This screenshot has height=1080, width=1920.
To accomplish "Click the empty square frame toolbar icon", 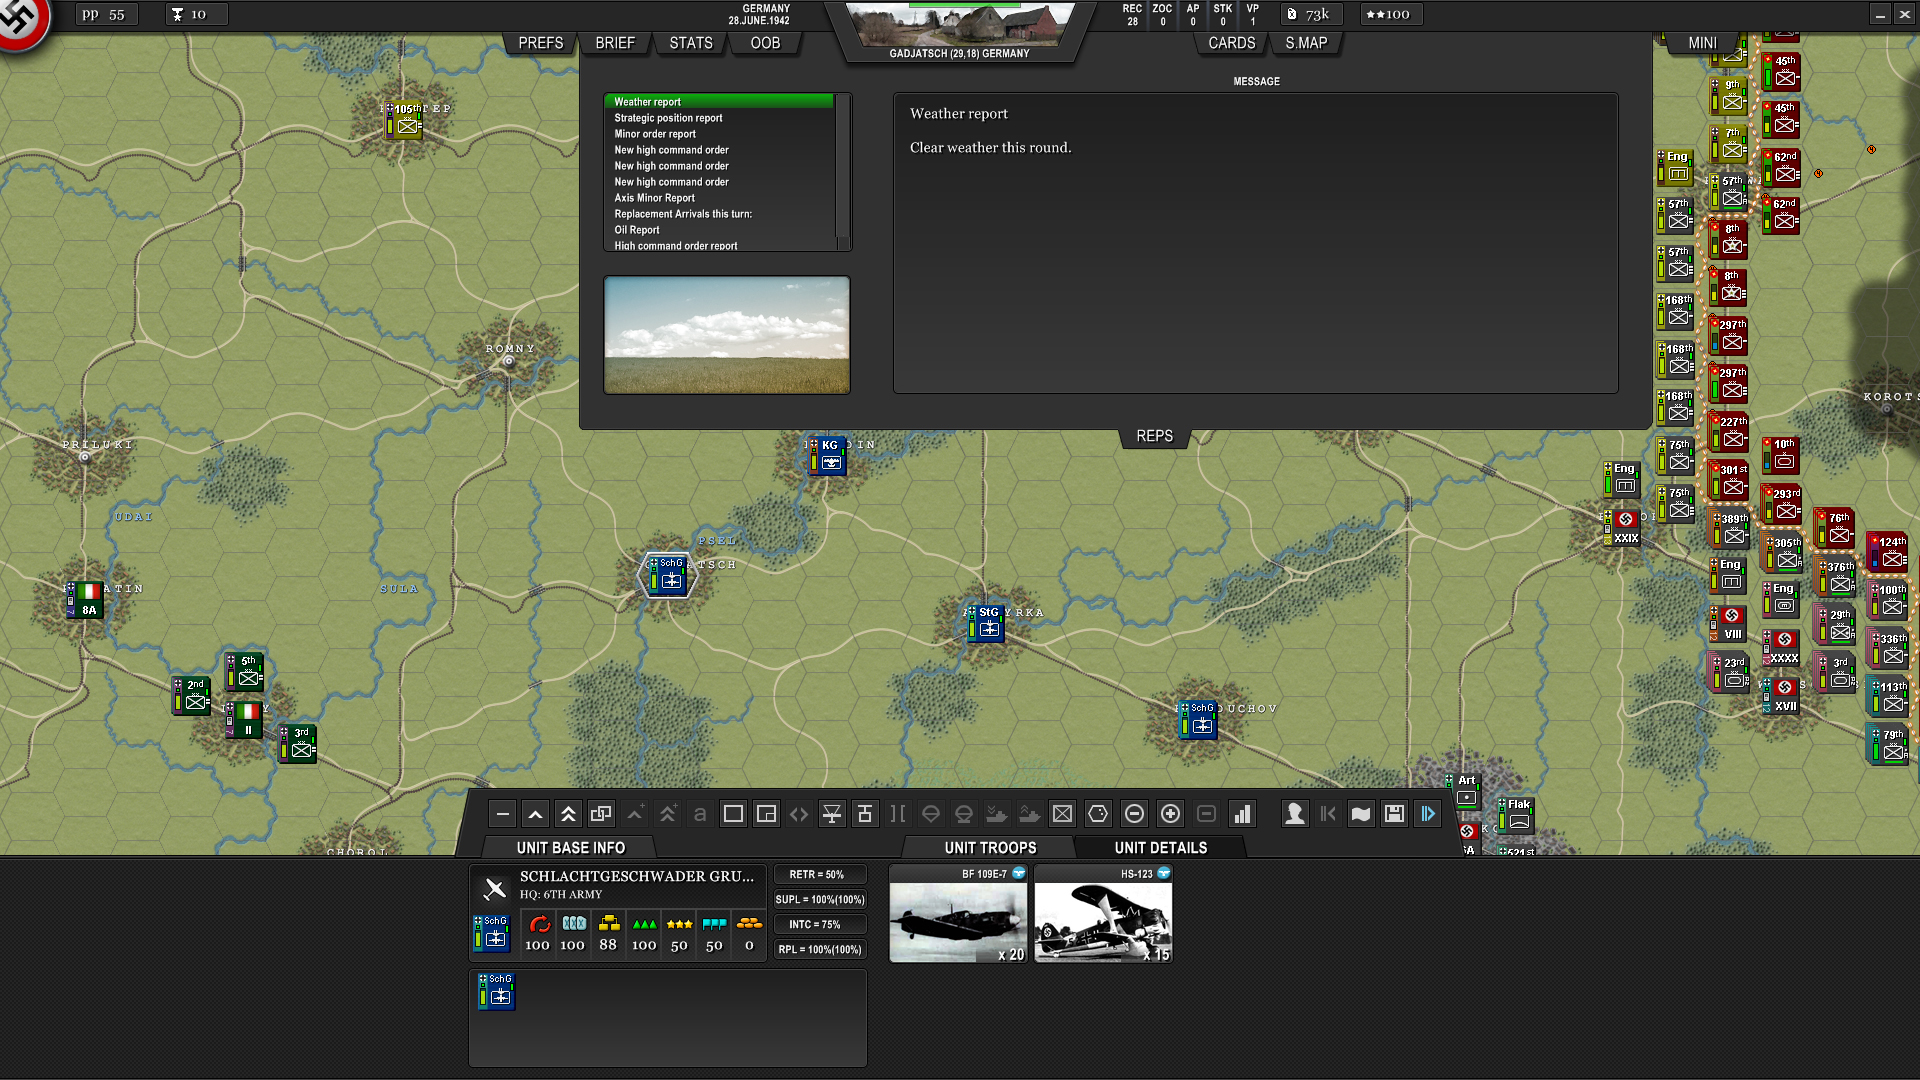I will point(733,814).
